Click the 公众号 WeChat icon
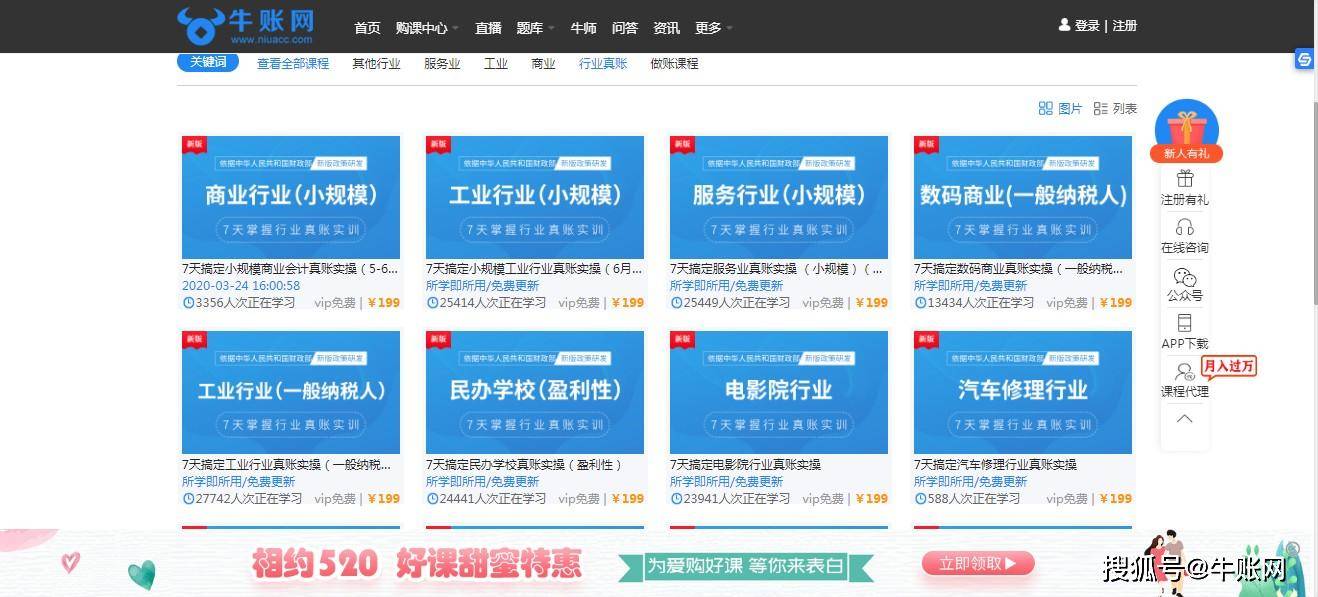This screenshot has width=1318, height=597. (x=1185, y=277)
